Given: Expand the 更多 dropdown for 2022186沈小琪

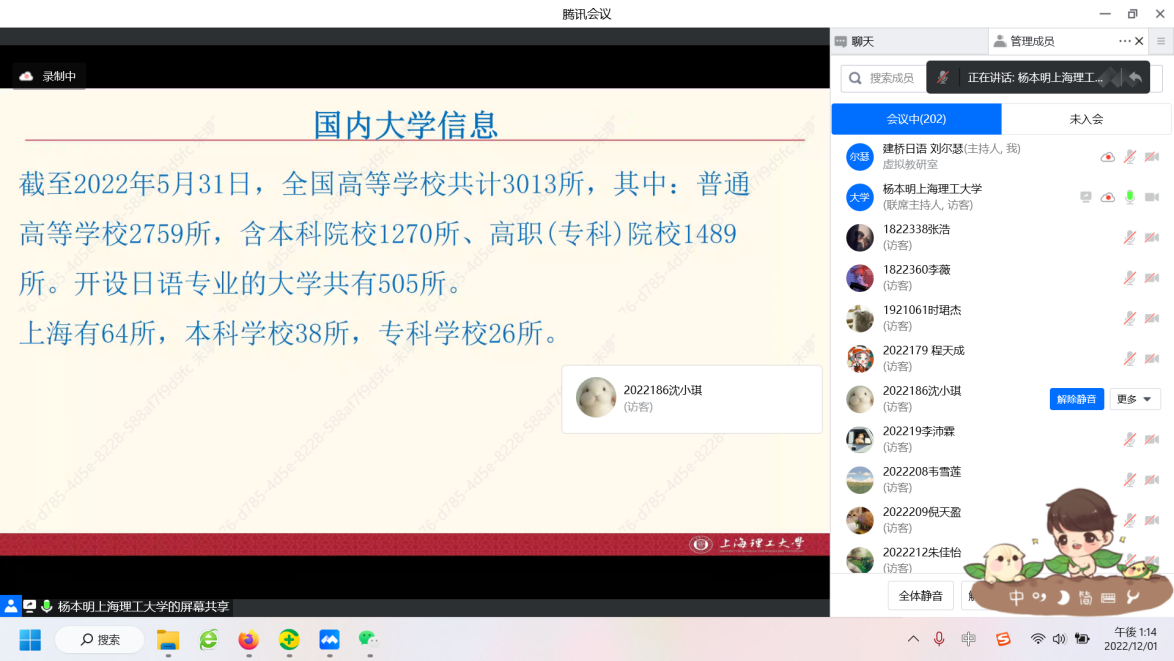Looking at the screenshot, I should coord(1135,399).
